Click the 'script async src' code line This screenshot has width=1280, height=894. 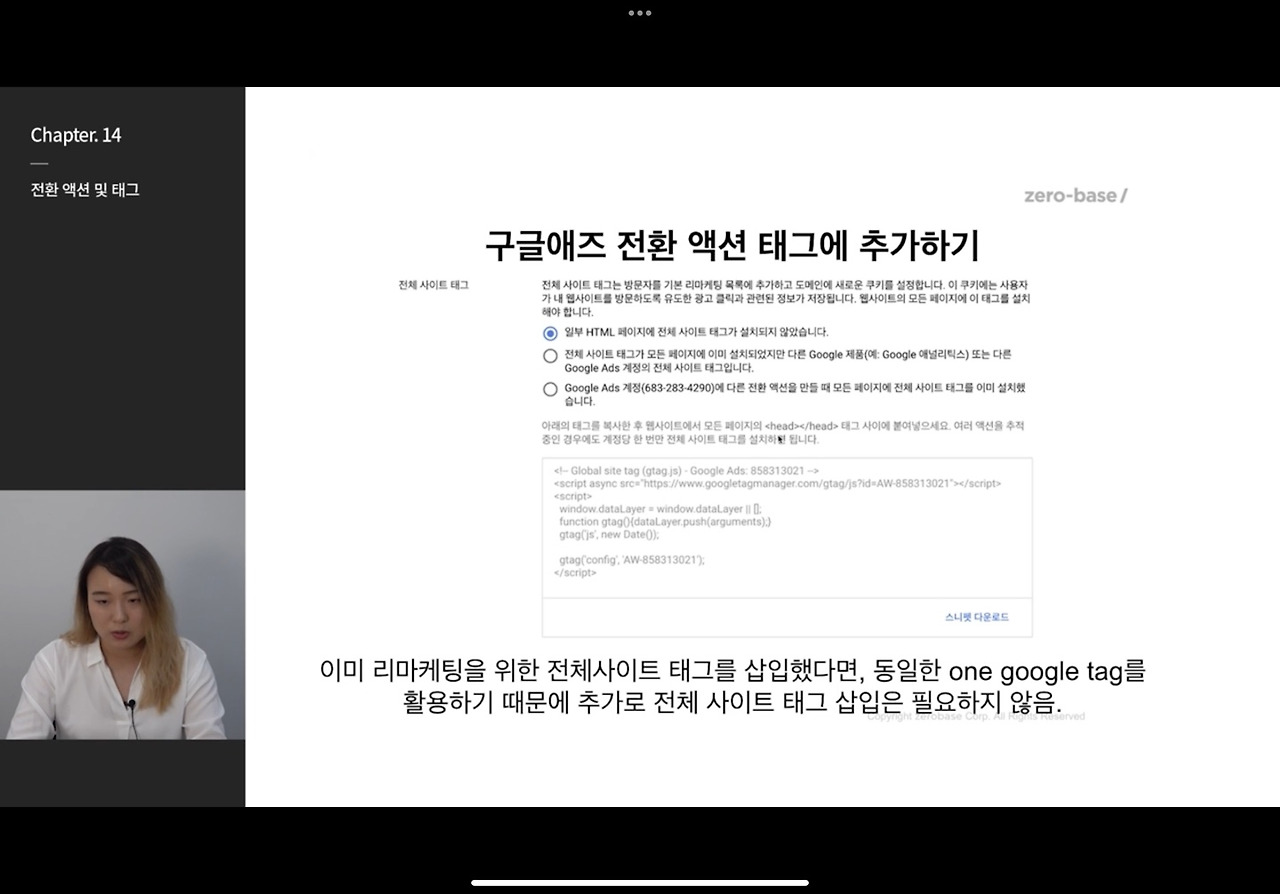pyautogui.click(x=777, y=483)
